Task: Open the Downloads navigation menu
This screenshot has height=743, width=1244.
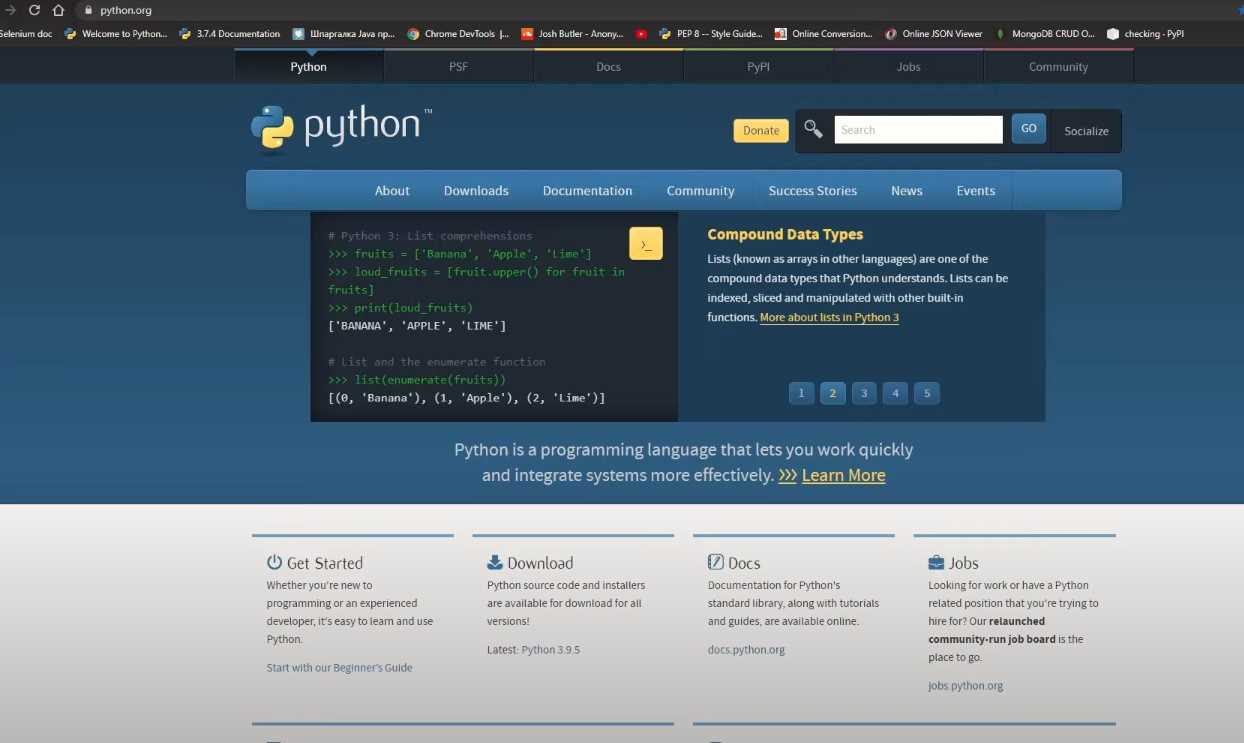Action: [476, 190]
